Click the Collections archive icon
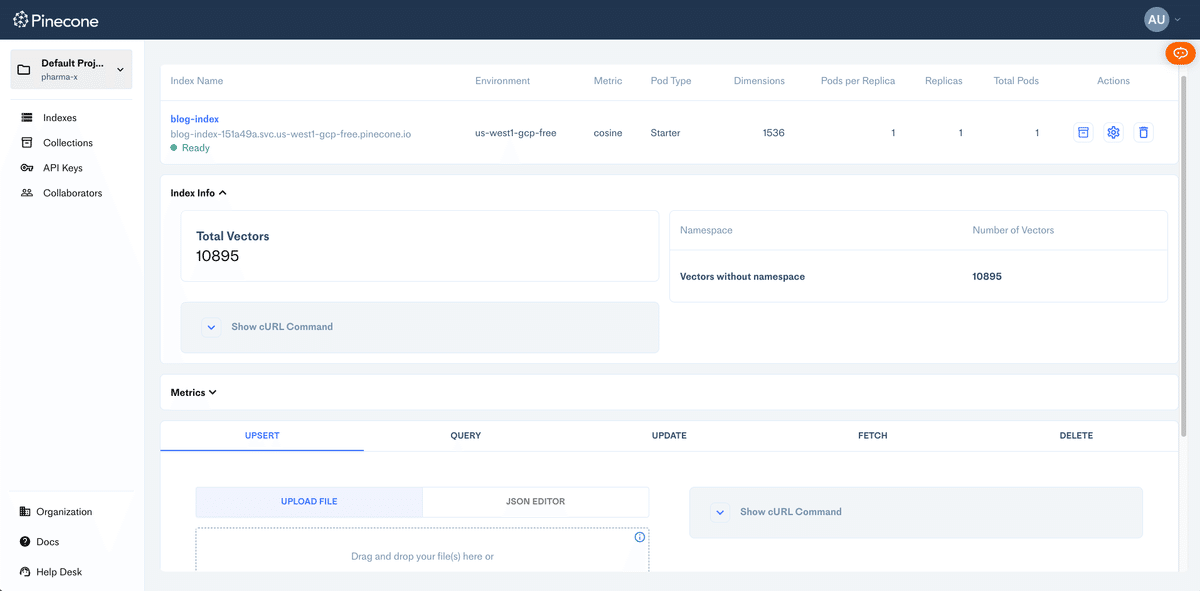1200x591 pixels. point(26,143)
